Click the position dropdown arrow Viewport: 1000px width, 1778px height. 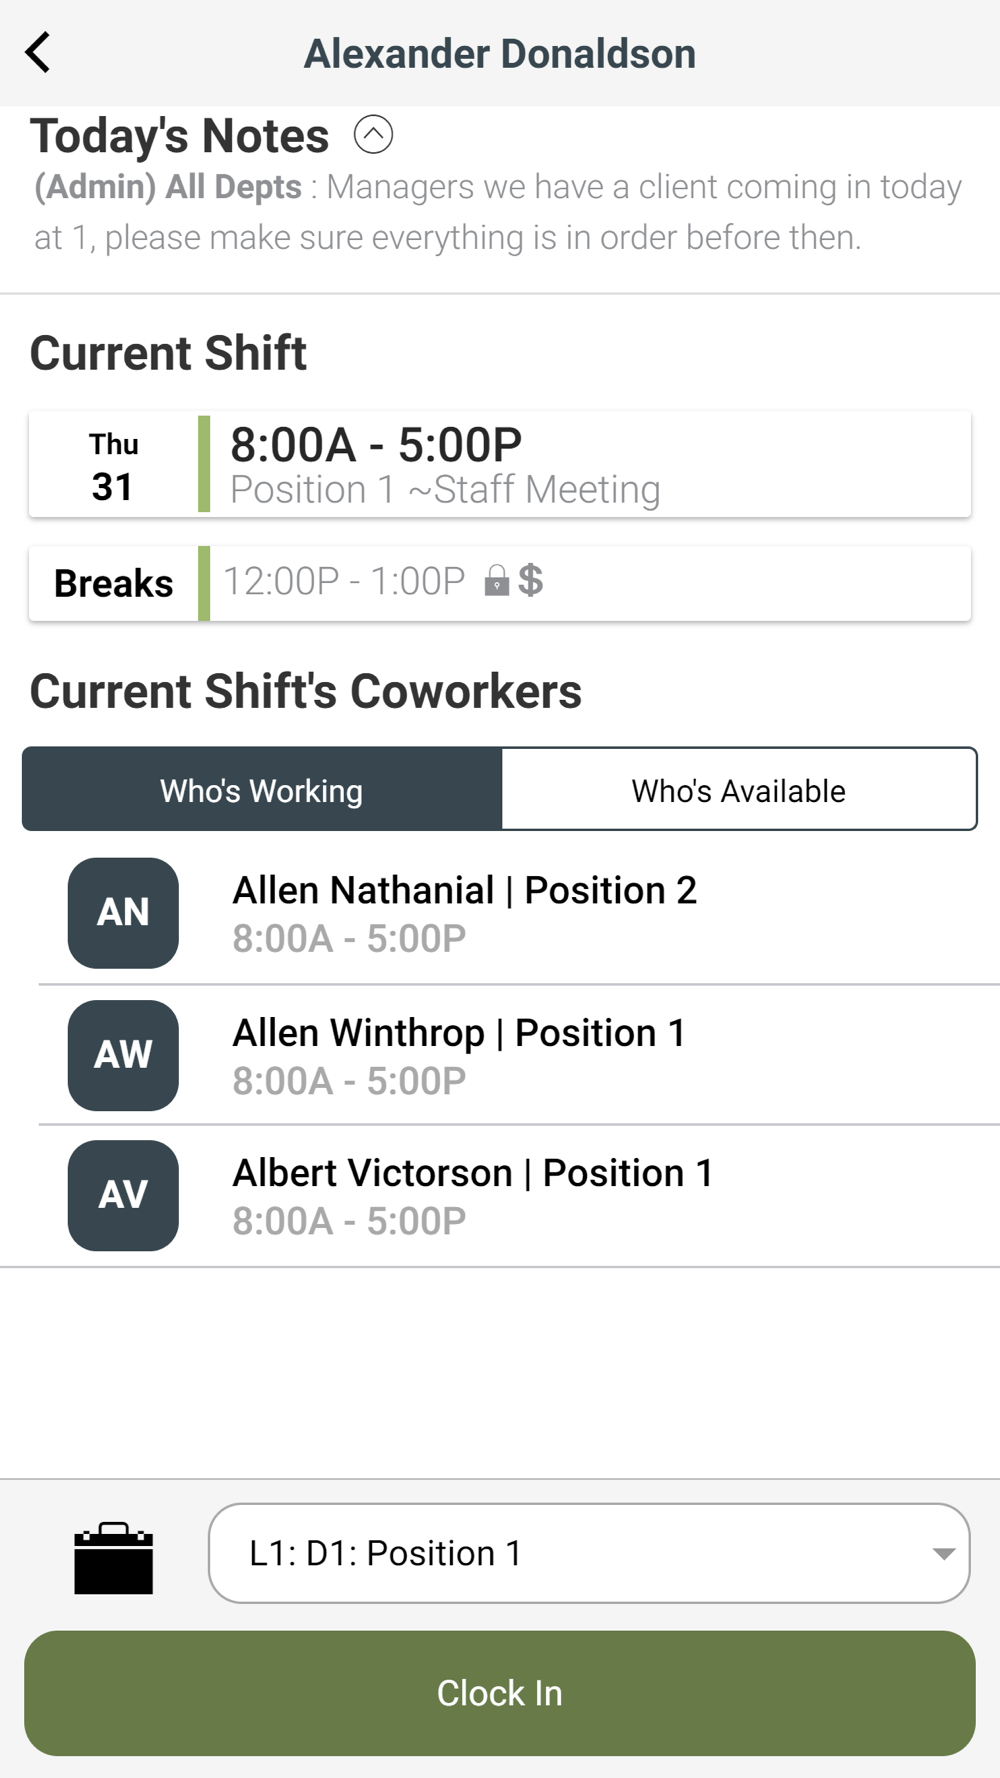943,1553
